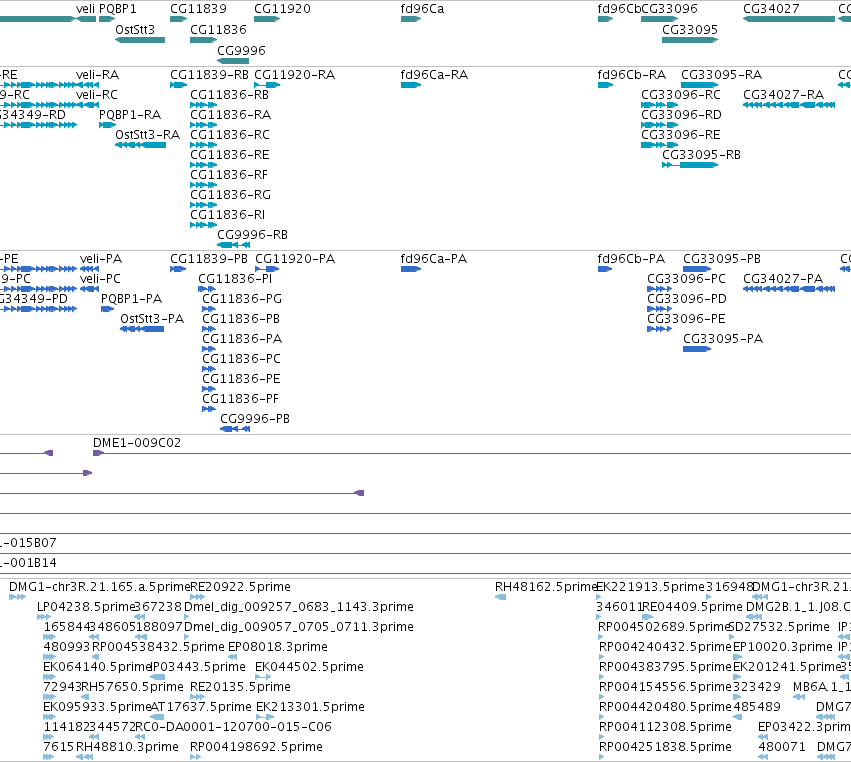This screenshot has width=851, height=762.
Task: Click the veli gene label
Action: [x=85, y=9]
